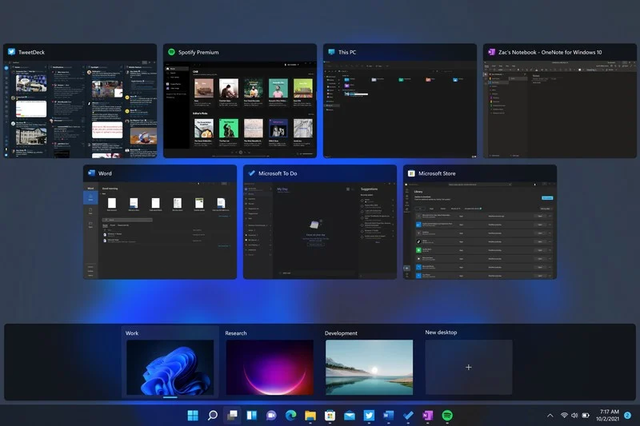Launch Microsoft Edge from the taskbar
640x426 pixels.
pos(291,415)
